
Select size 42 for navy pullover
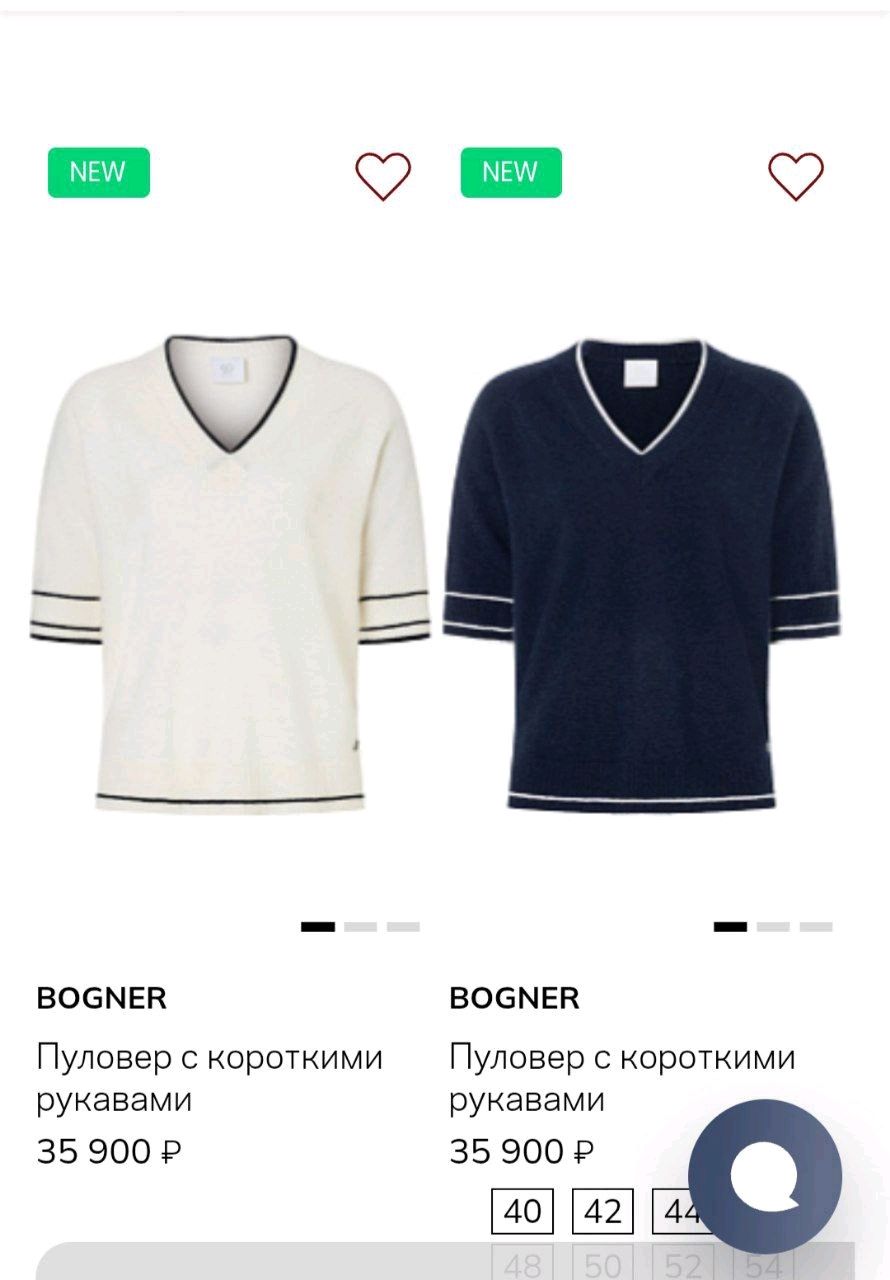[x=603, y=1212]
